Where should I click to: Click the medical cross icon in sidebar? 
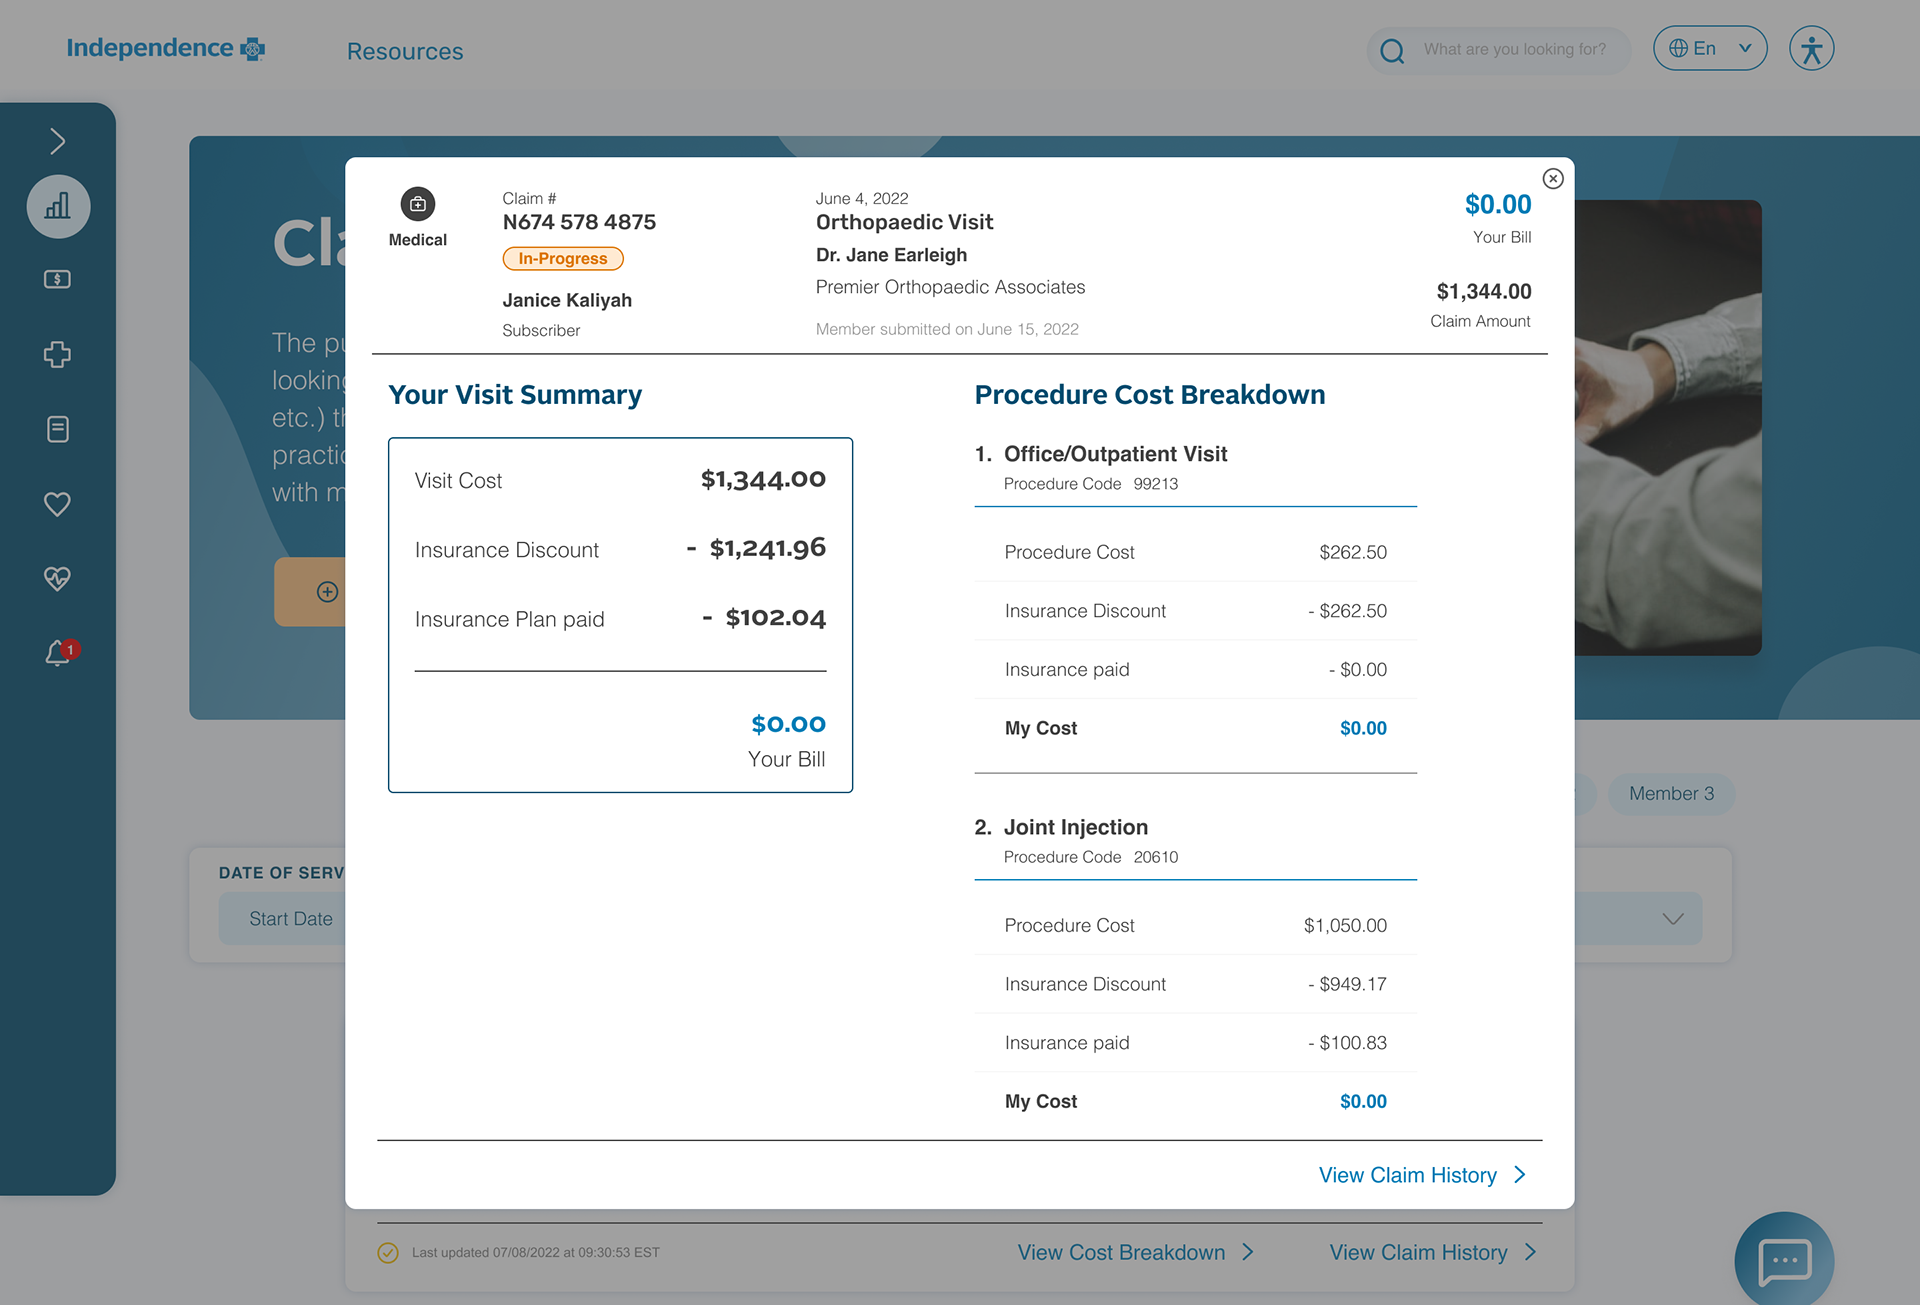coord(57,354)
